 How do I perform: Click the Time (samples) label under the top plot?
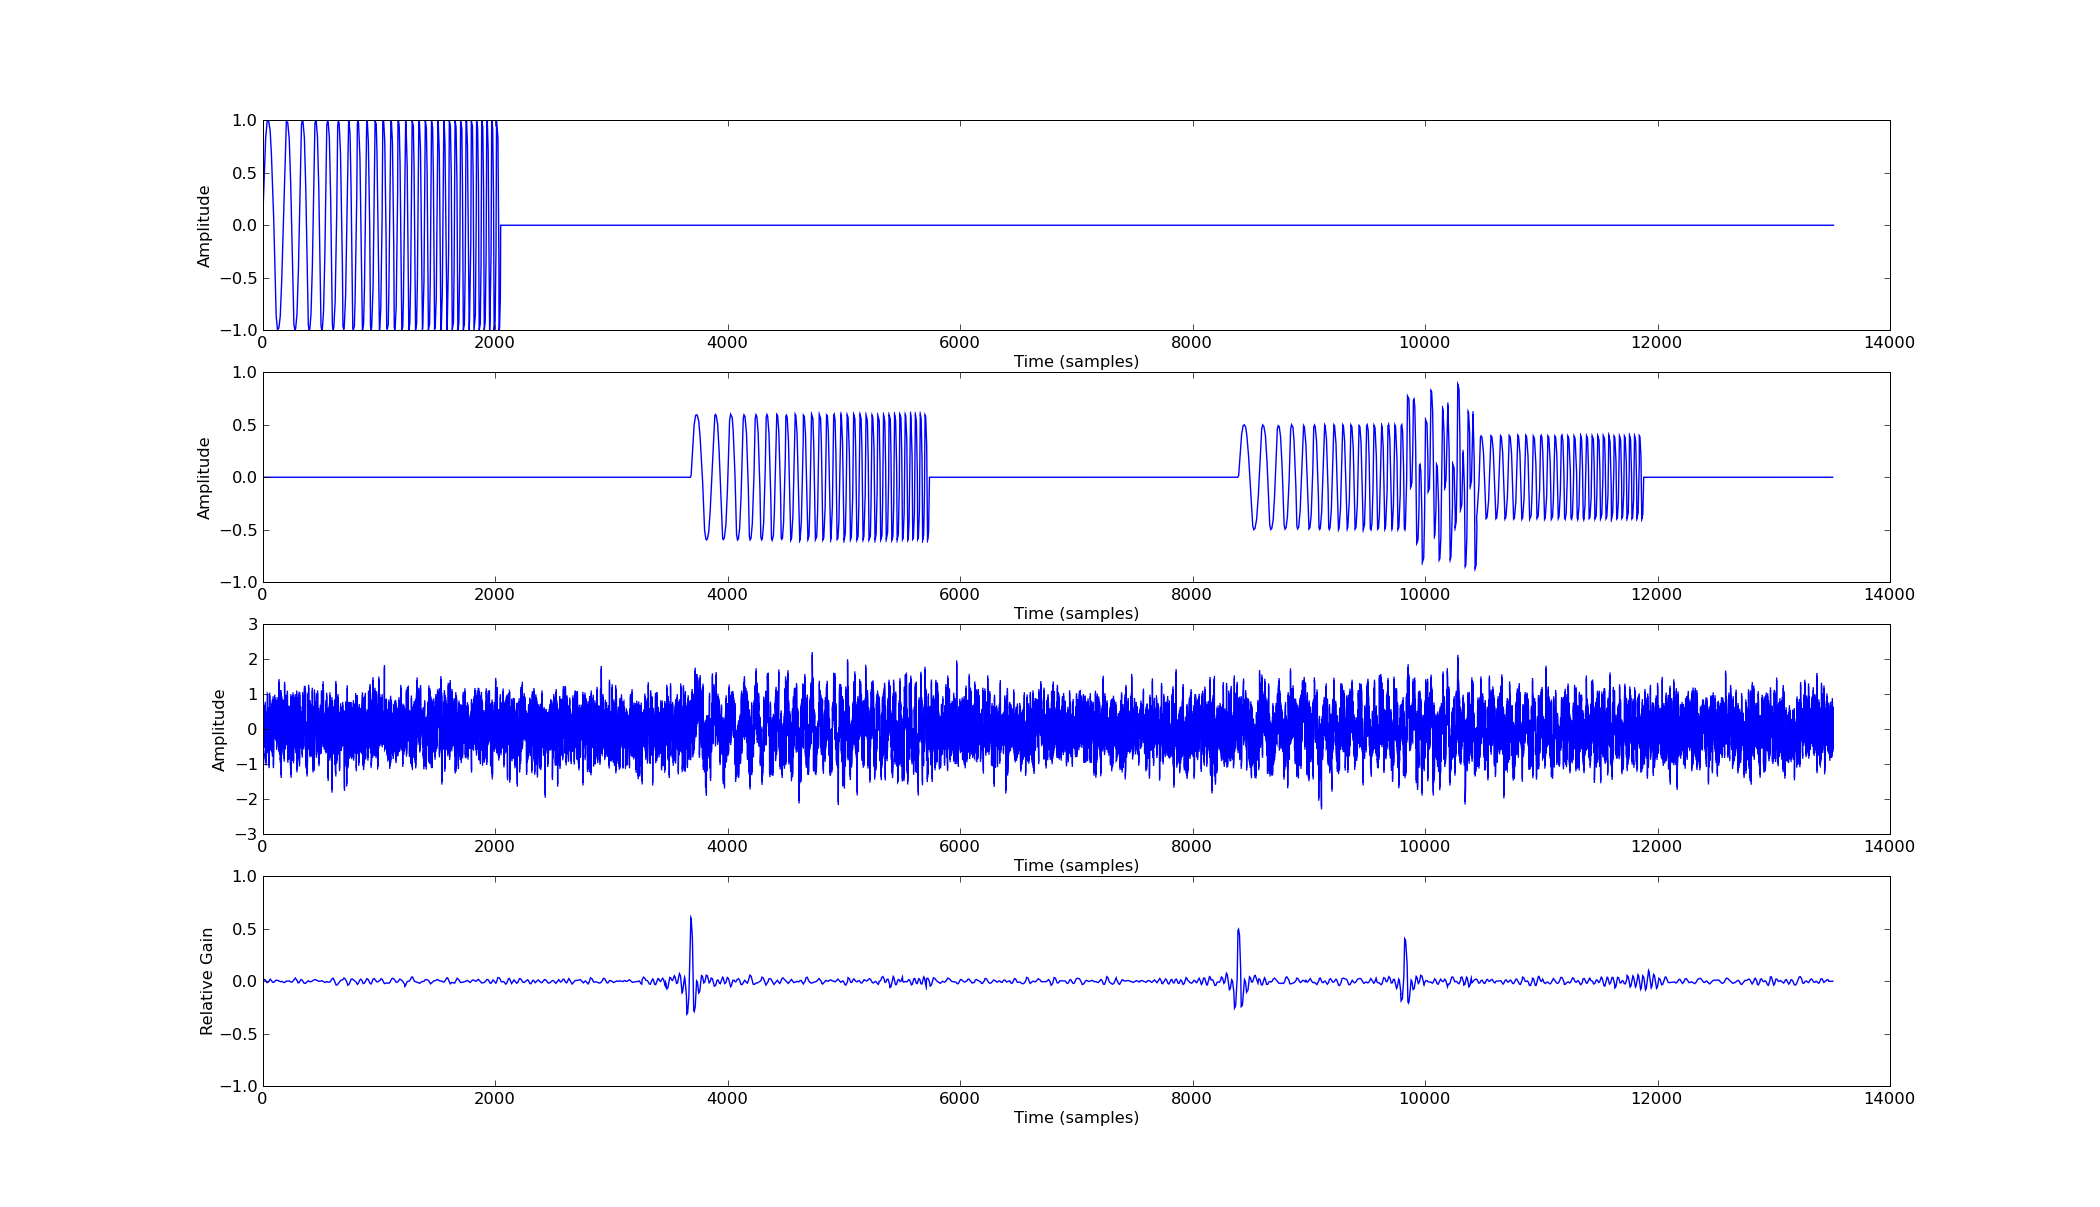click(x=1075, y=362)
